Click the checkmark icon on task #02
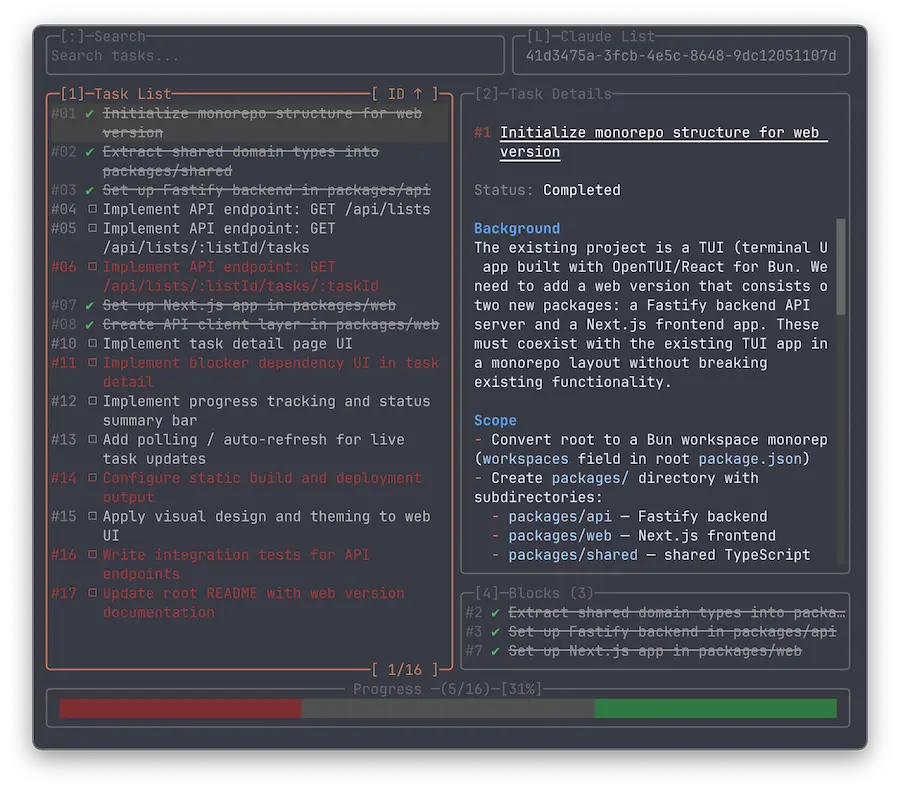 (x=91, y=152)
